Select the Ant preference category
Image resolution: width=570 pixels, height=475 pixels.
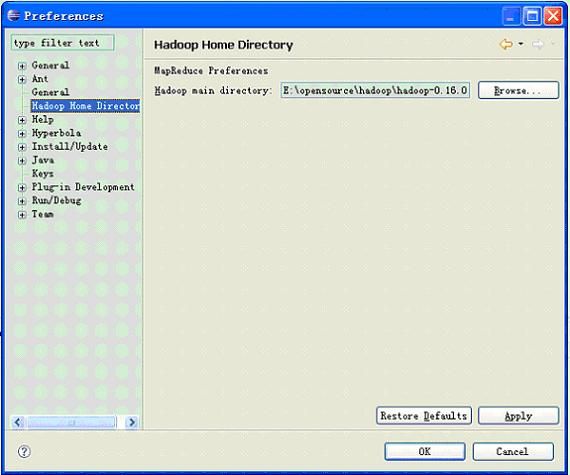40,79
